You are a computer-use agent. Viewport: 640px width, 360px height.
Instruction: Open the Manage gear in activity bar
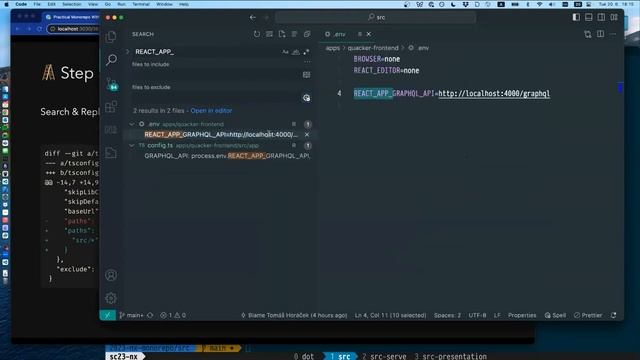(x=111, y=298)
